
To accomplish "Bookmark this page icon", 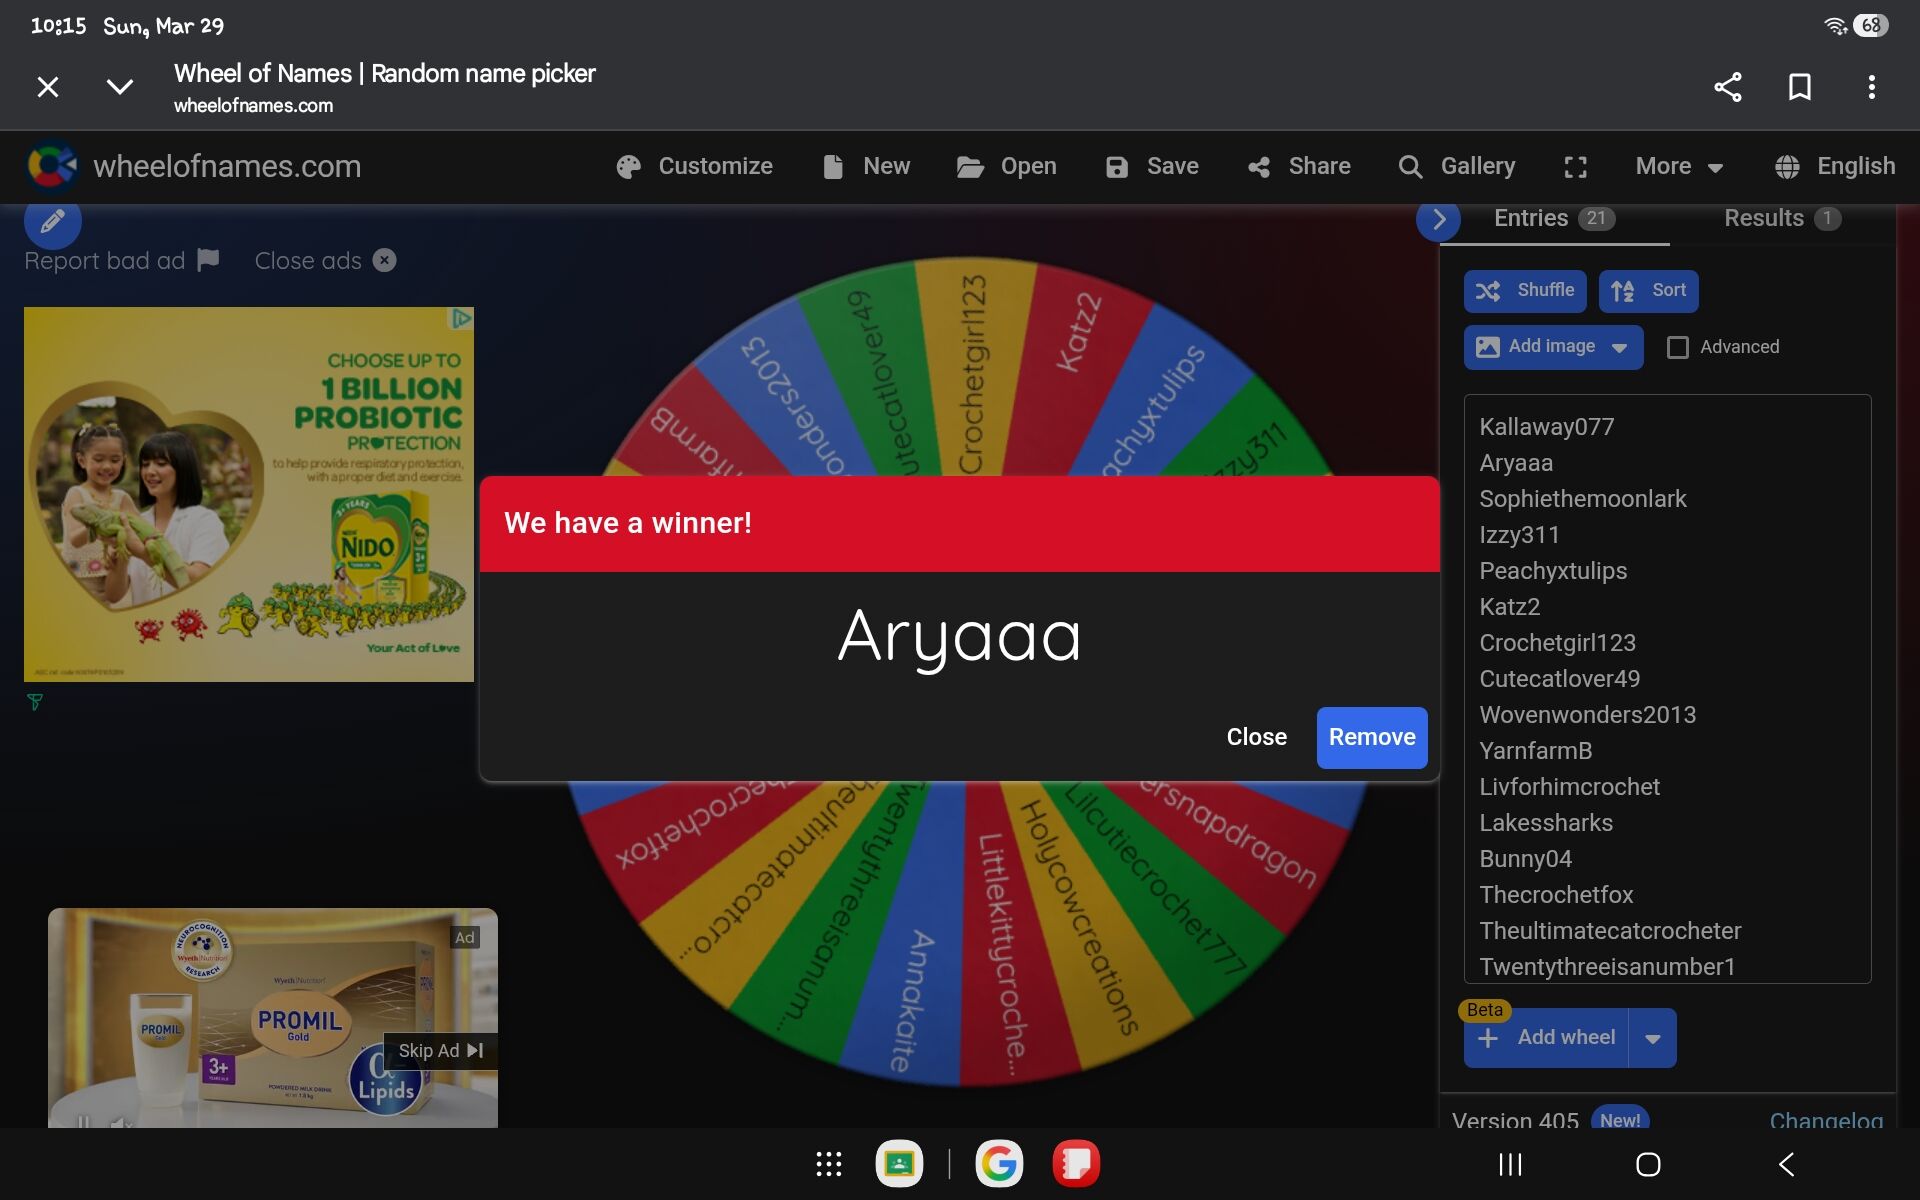I will tap(1799, 87).
